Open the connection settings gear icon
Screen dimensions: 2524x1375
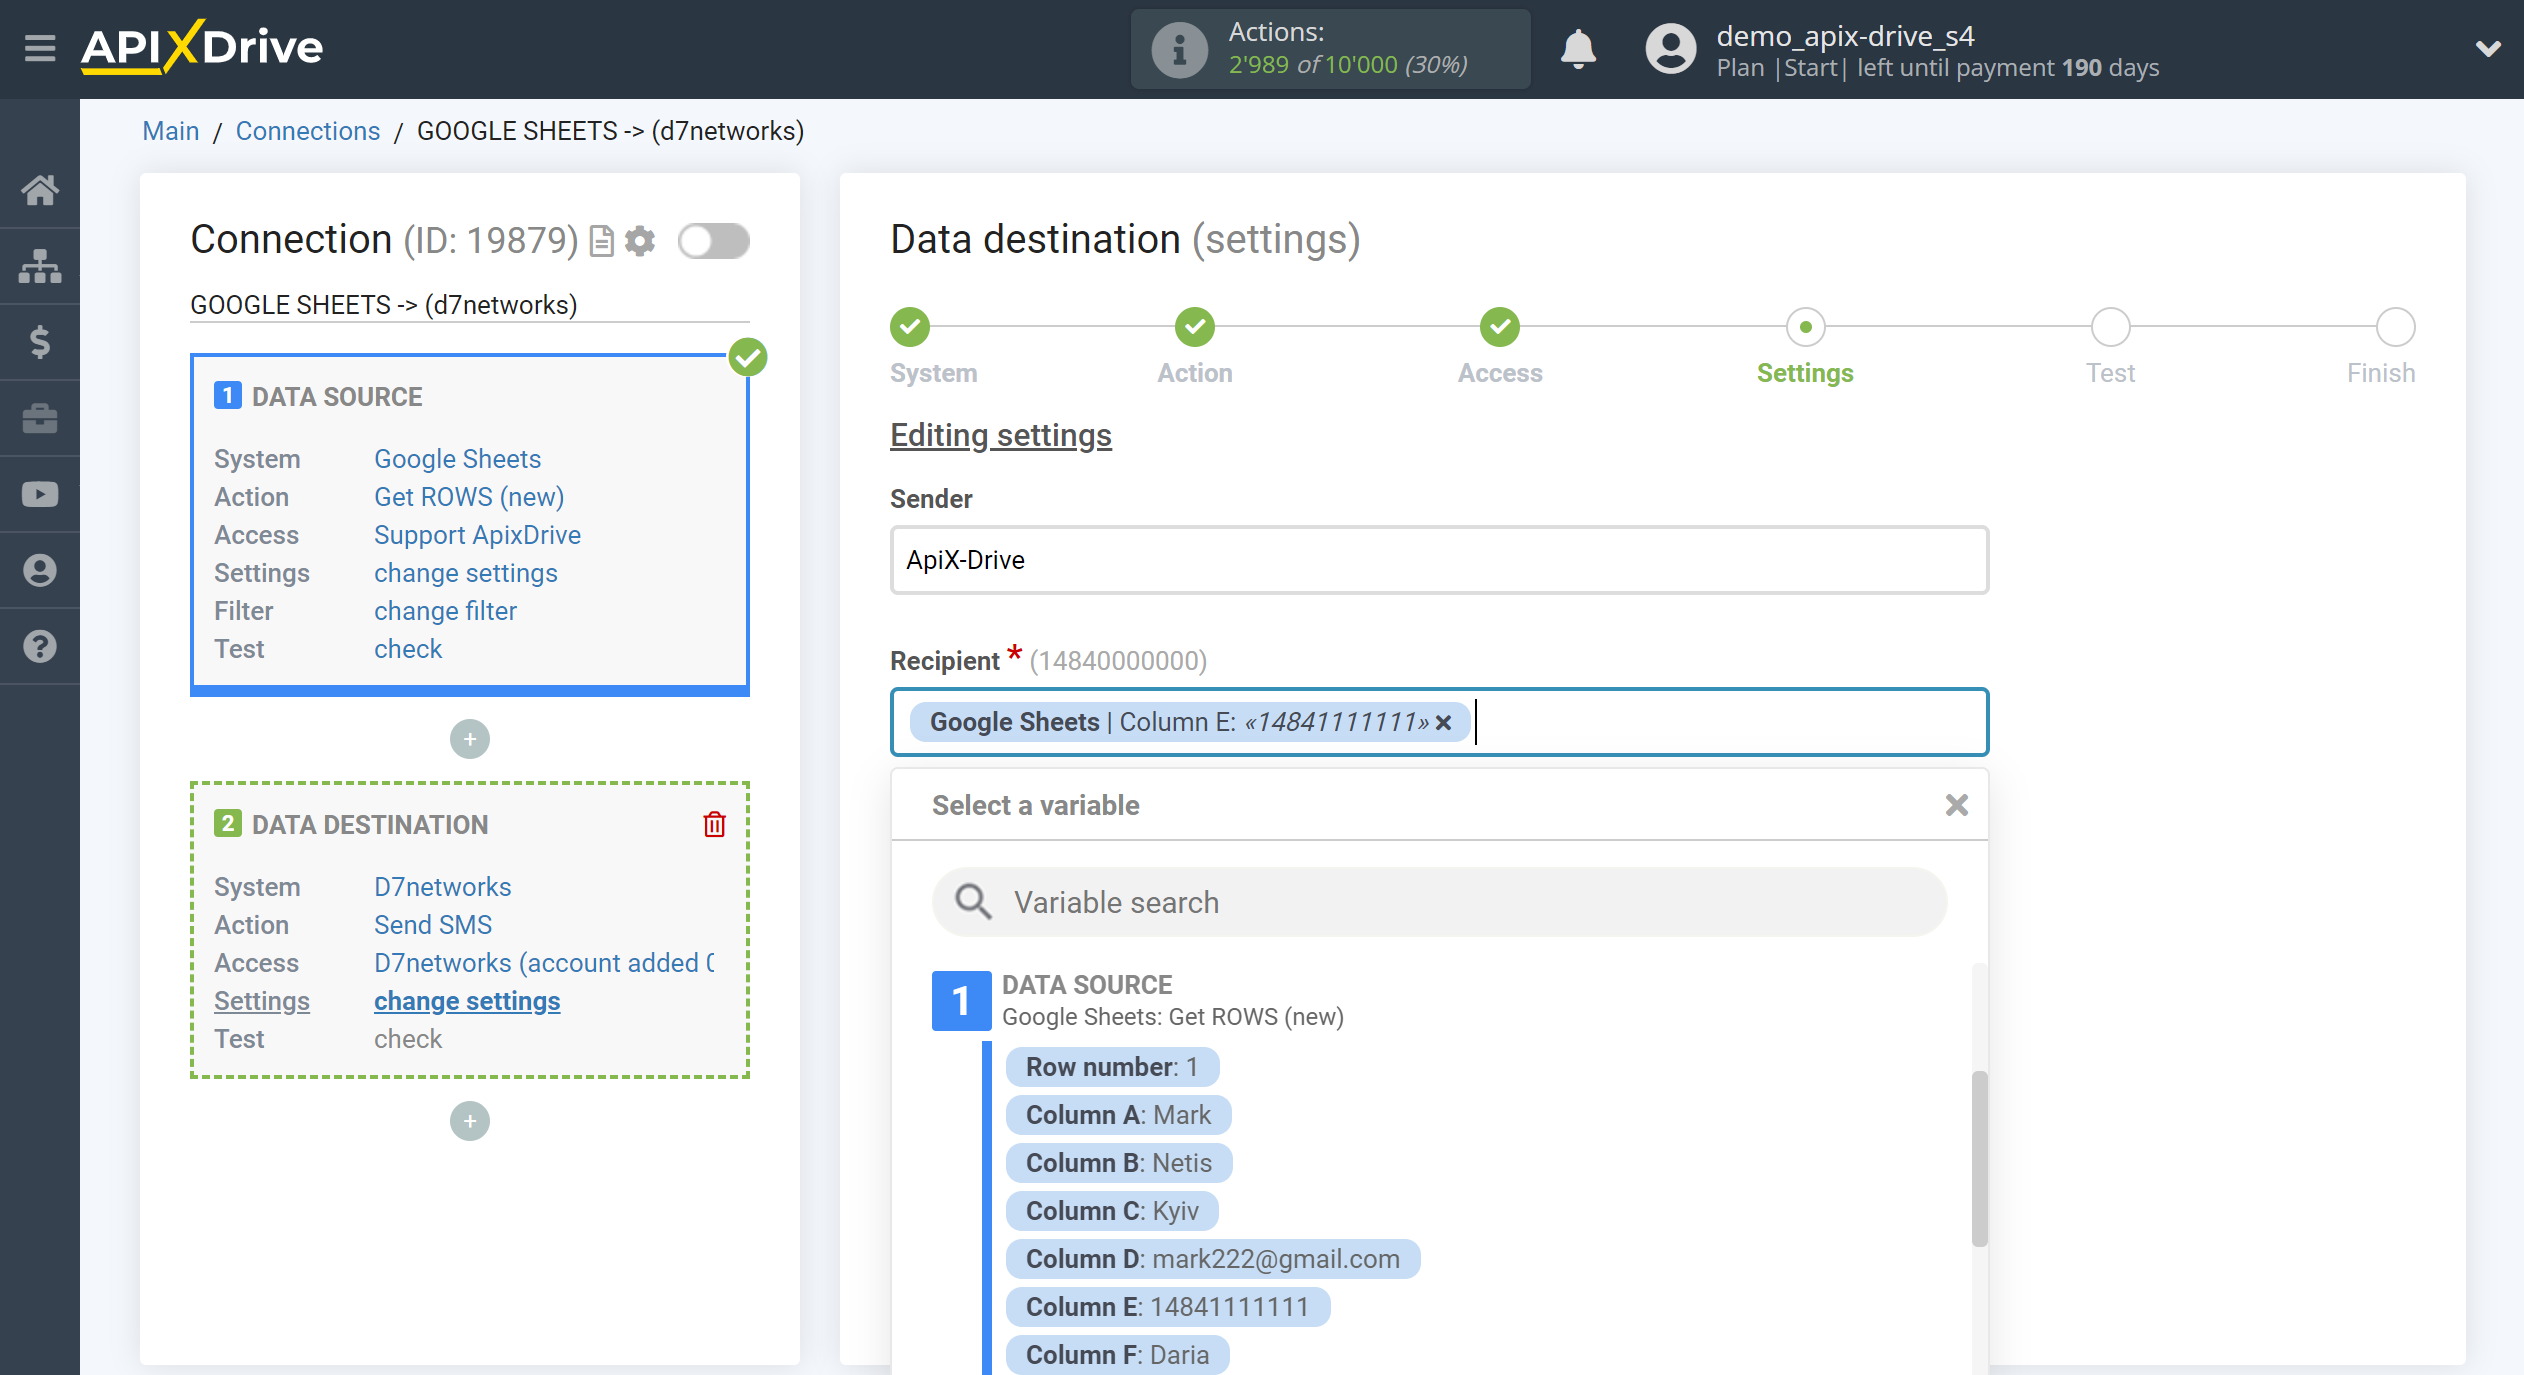click(x=640, y=241)
